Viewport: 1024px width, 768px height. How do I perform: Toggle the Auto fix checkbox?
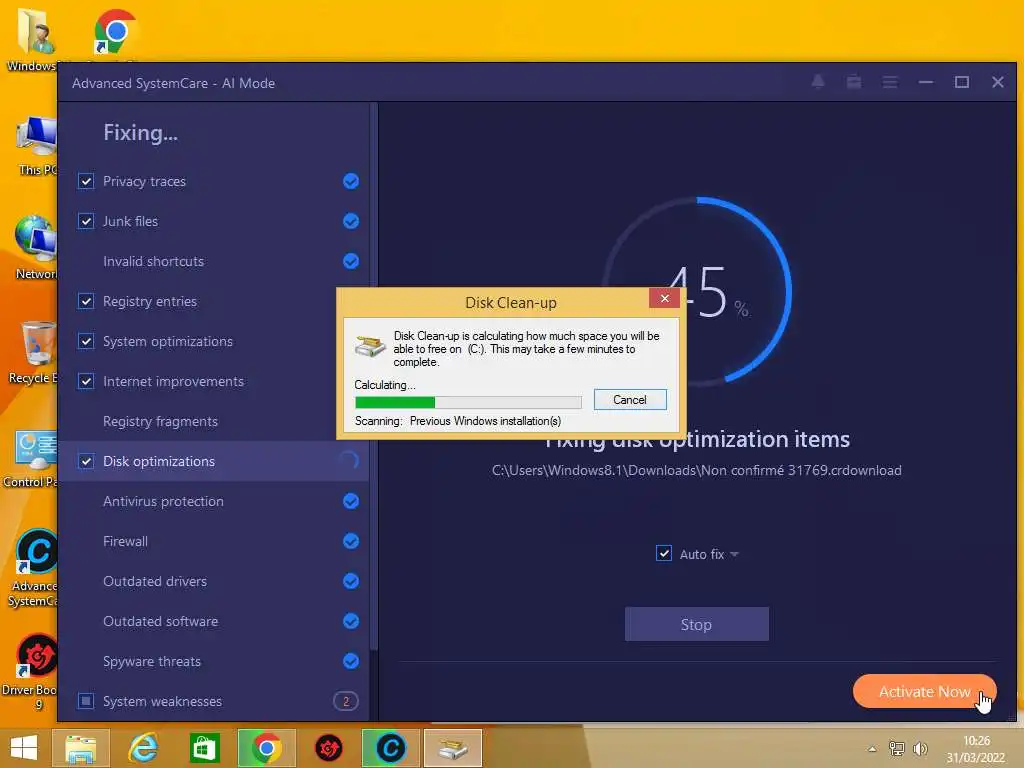click(x=664, y=553)
